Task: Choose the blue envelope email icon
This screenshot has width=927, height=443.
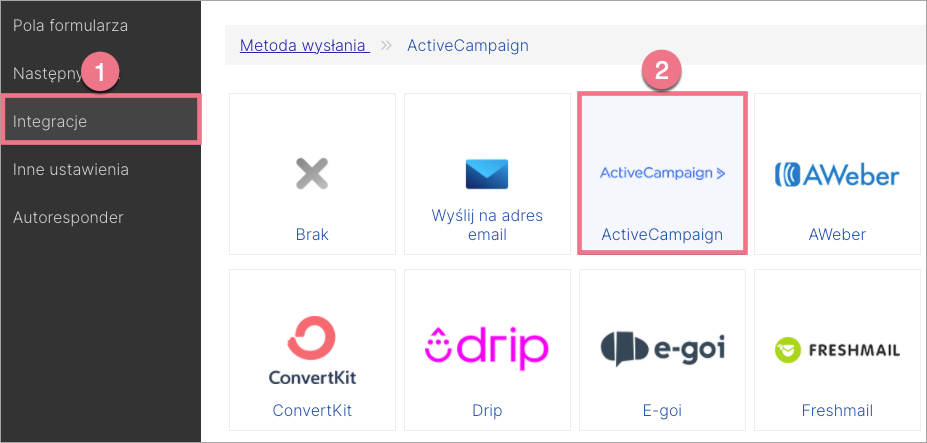Action: click(x=487, y=174)
